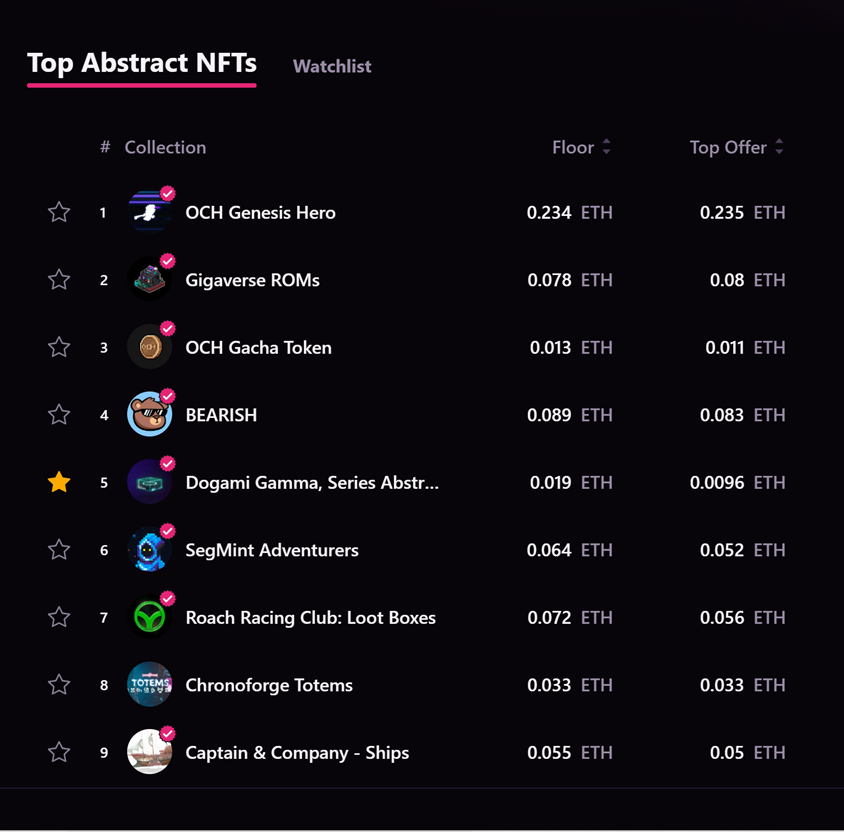The width and height of the screenshot is (844, 832).
Task: Click floor price 0.055 ETH
Action: [x=569, y=753]
